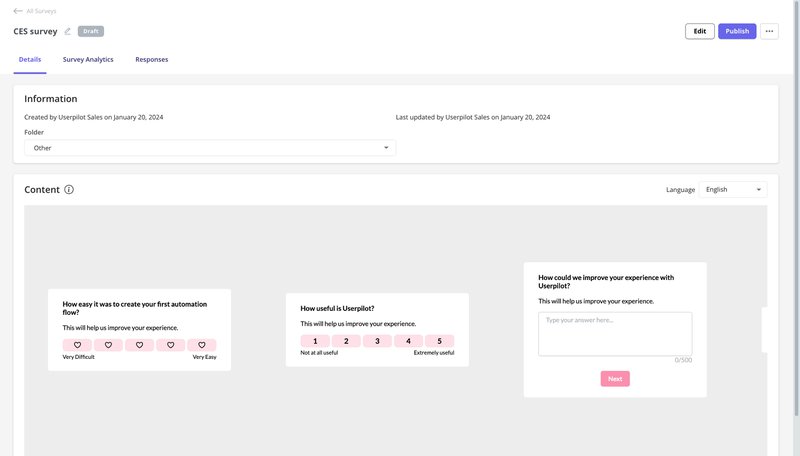Choose rating 1 on usefulness scale
The height and width of the screenshot is (456, 800).
click(x=315, y=341)
